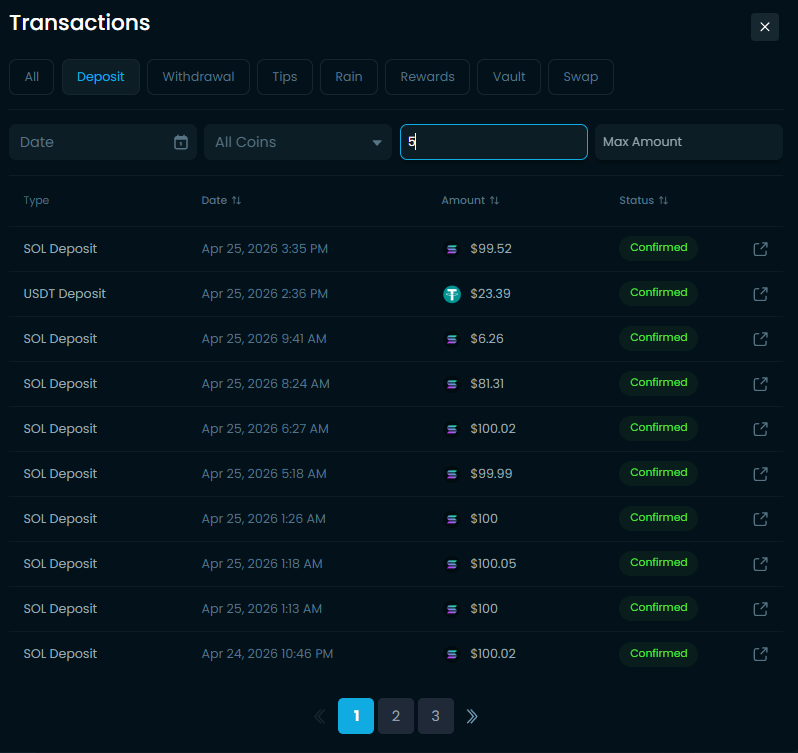Go to previous pages with double chevron
The width and height of the screenshot is (798, 753).
tap(320, 716)
